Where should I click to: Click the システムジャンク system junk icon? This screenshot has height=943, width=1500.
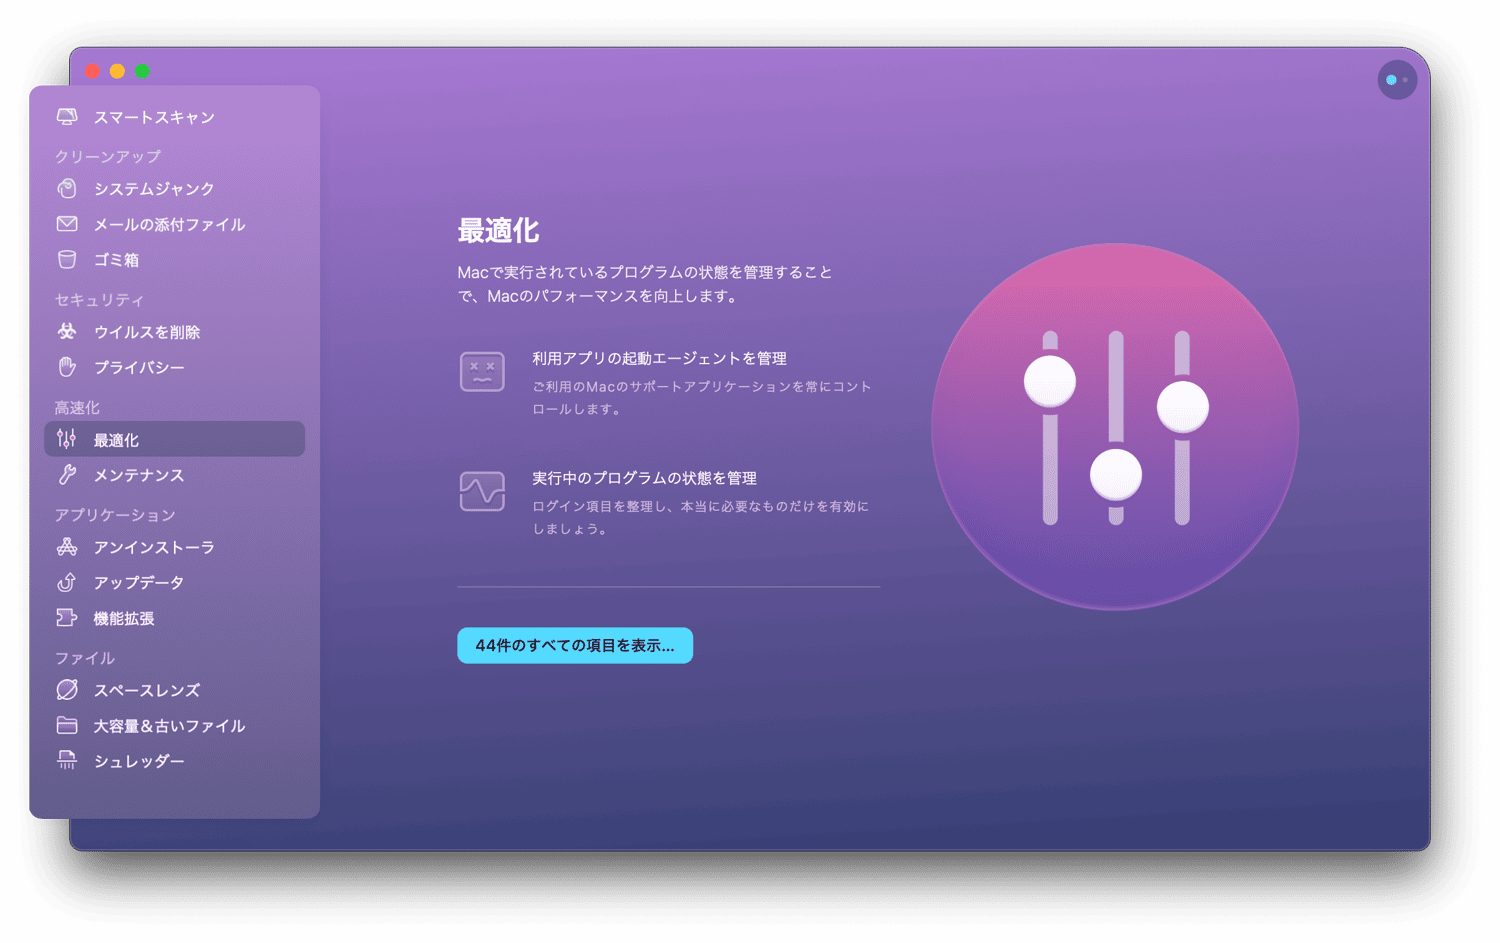67,188
